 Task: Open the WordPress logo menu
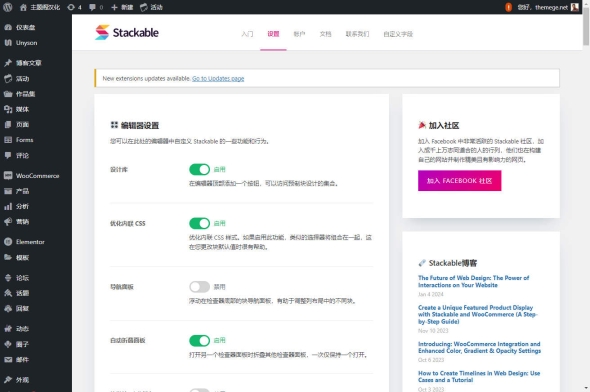tap(8, 7)
